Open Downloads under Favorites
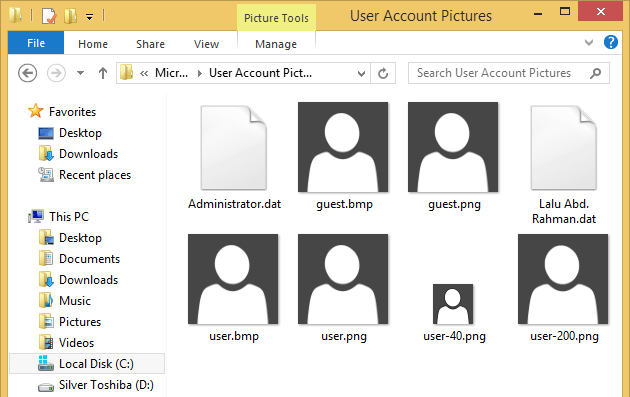The width and height of the screenshot is (630, 397). 88,154
